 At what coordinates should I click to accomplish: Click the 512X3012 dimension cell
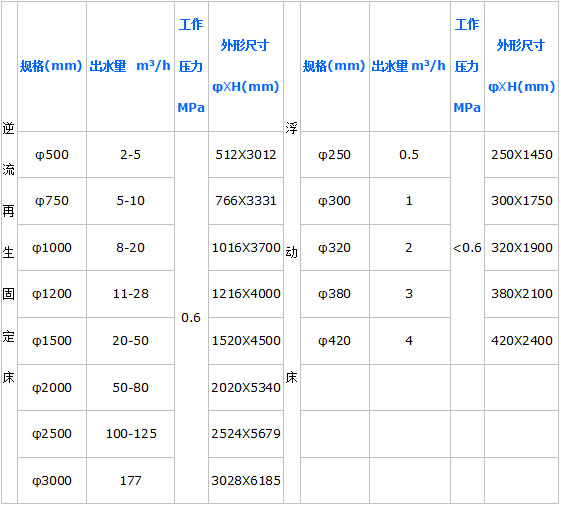click(x=246, y=155)
